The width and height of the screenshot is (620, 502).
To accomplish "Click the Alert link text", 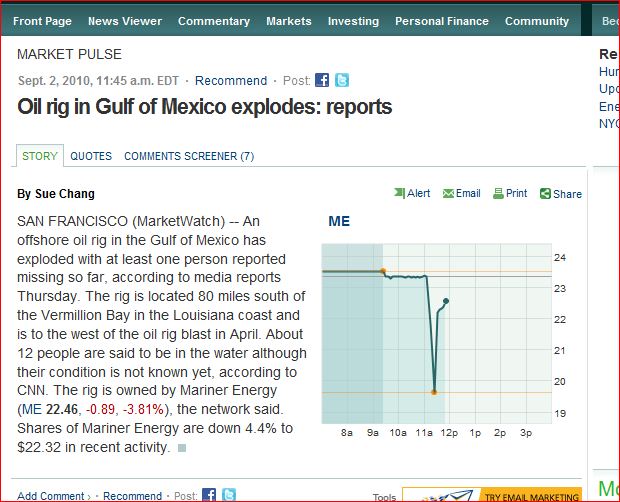I will point(419,193).
